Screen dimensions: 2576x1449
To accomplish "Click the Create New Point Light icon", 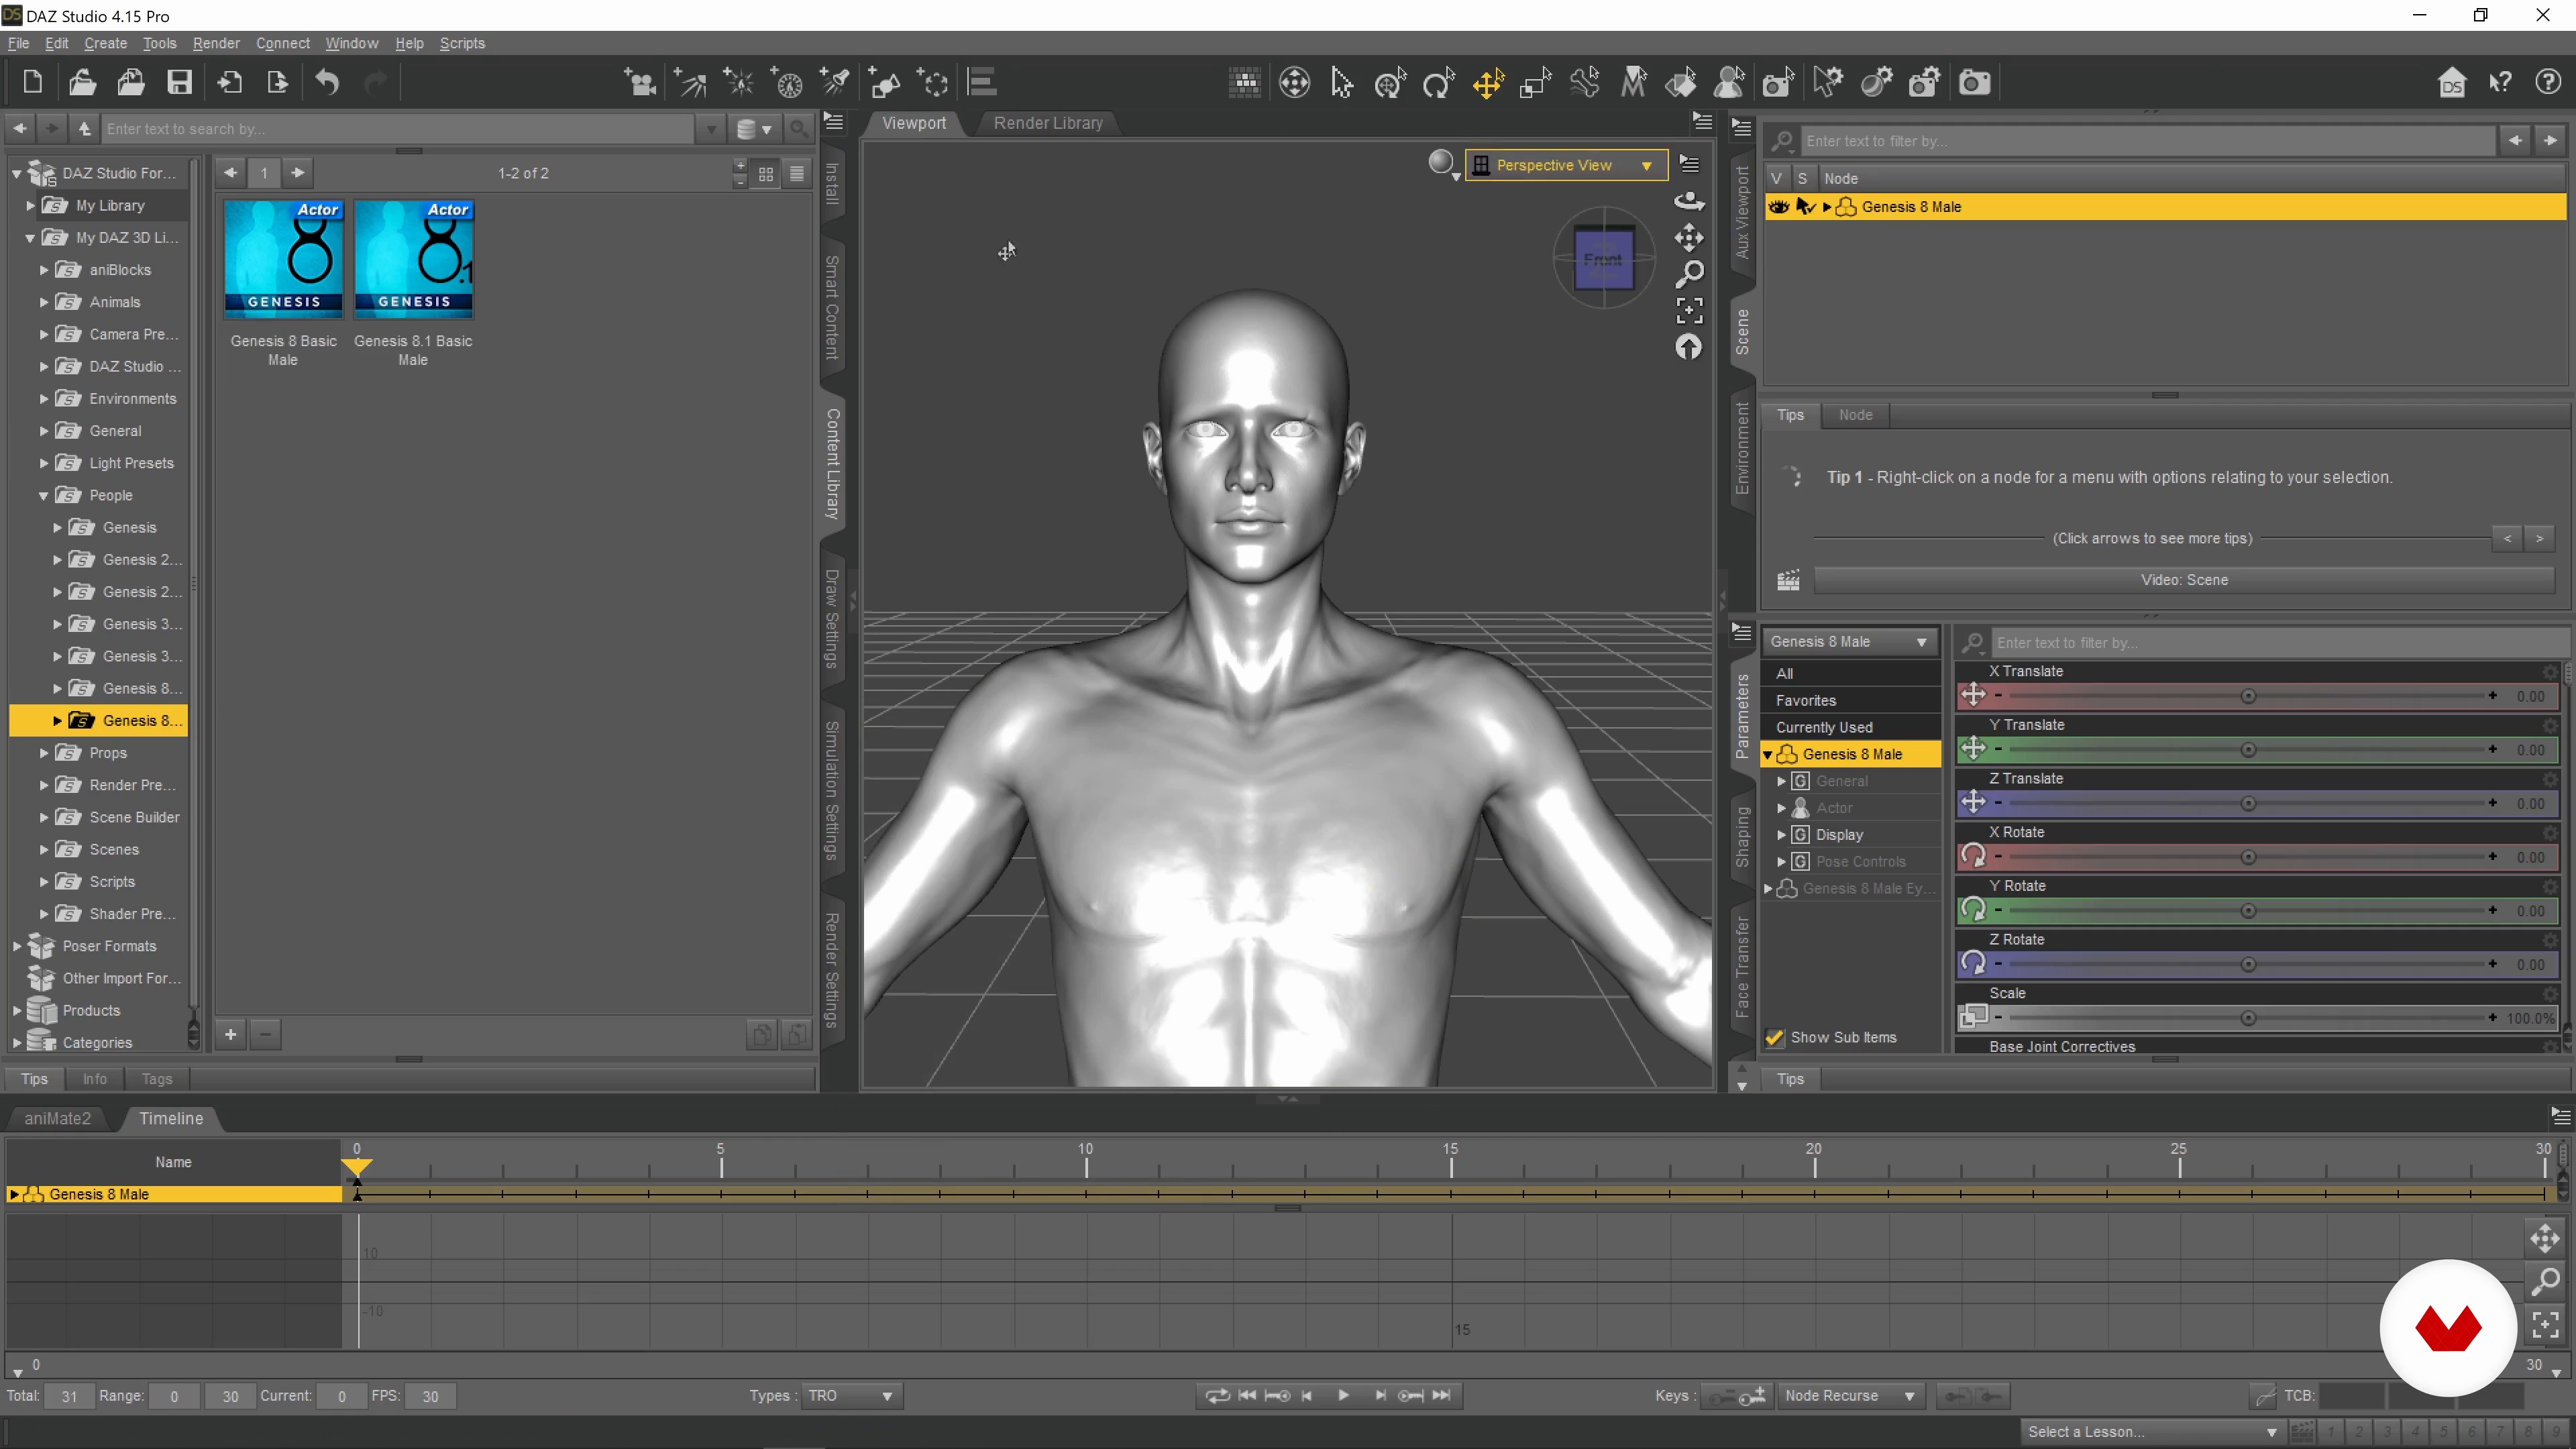I will coord(739,83).
